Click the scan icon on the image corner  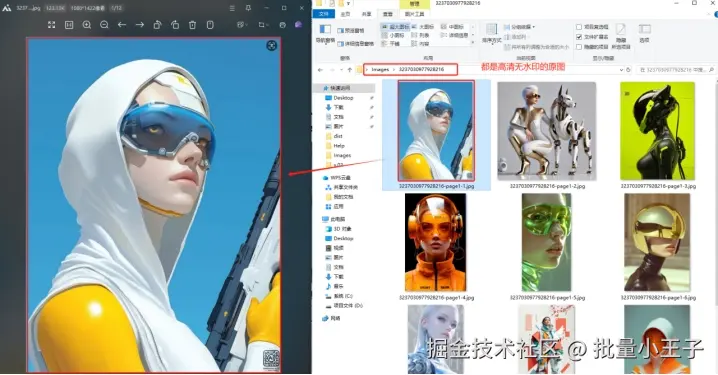pos(272,45)
